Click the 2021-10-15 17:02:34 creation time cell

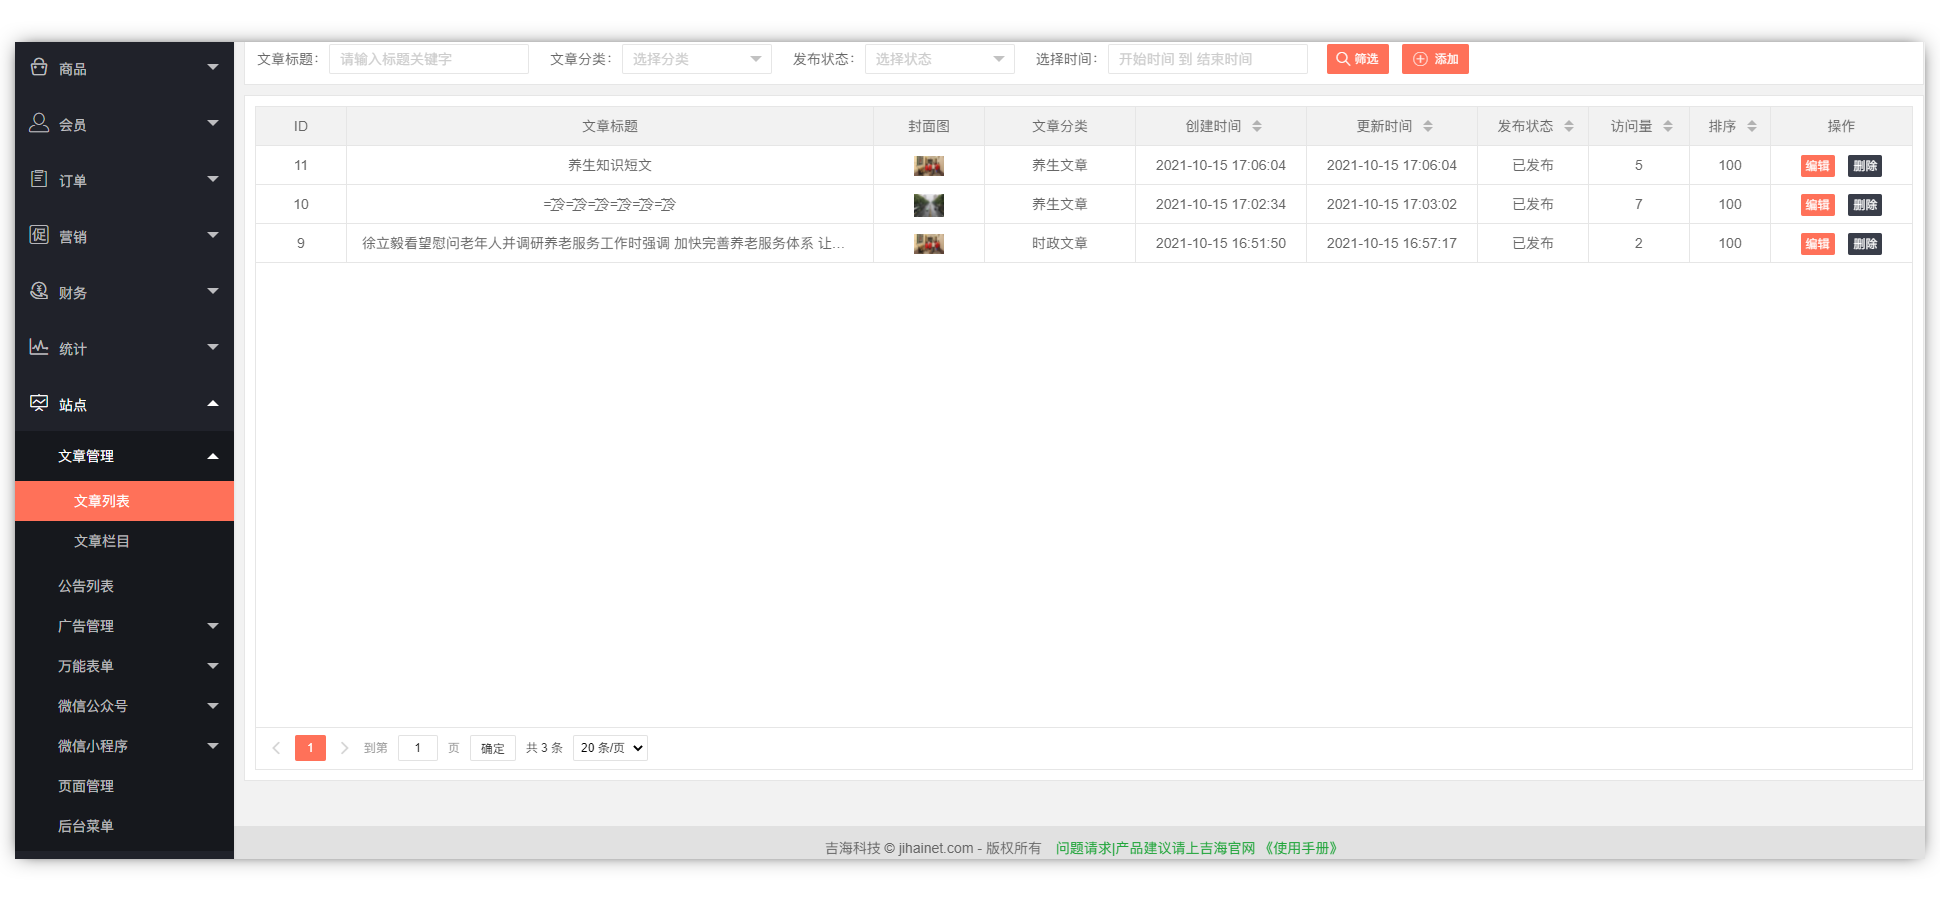[x=1221, y=204]
